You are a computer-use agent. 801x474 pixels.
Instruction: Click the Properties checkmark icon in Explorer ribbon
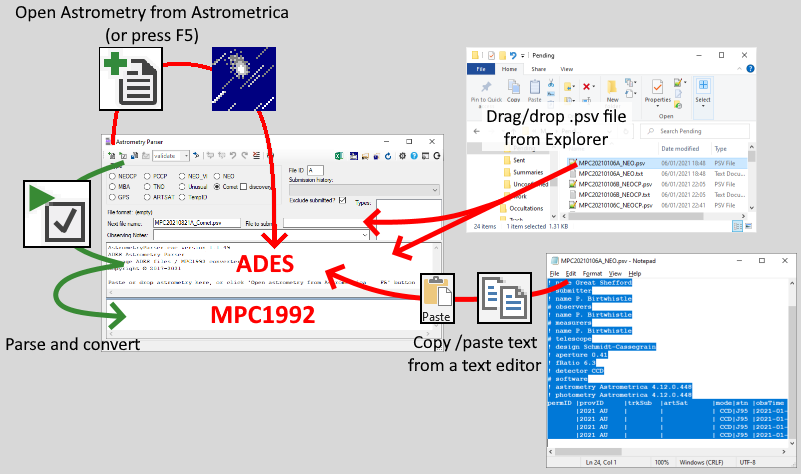click(657, 86)
